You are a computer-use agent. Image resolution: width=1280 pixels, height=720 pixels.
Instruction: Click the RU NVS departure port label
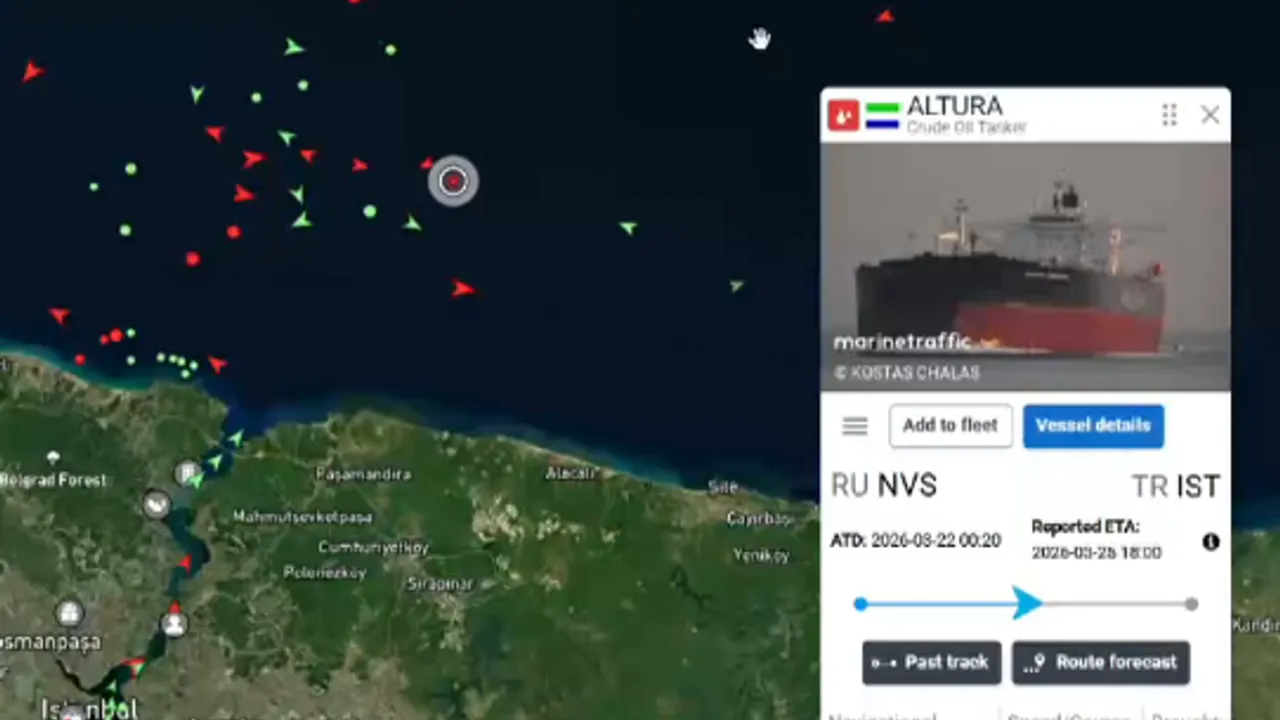coord(884,486)
